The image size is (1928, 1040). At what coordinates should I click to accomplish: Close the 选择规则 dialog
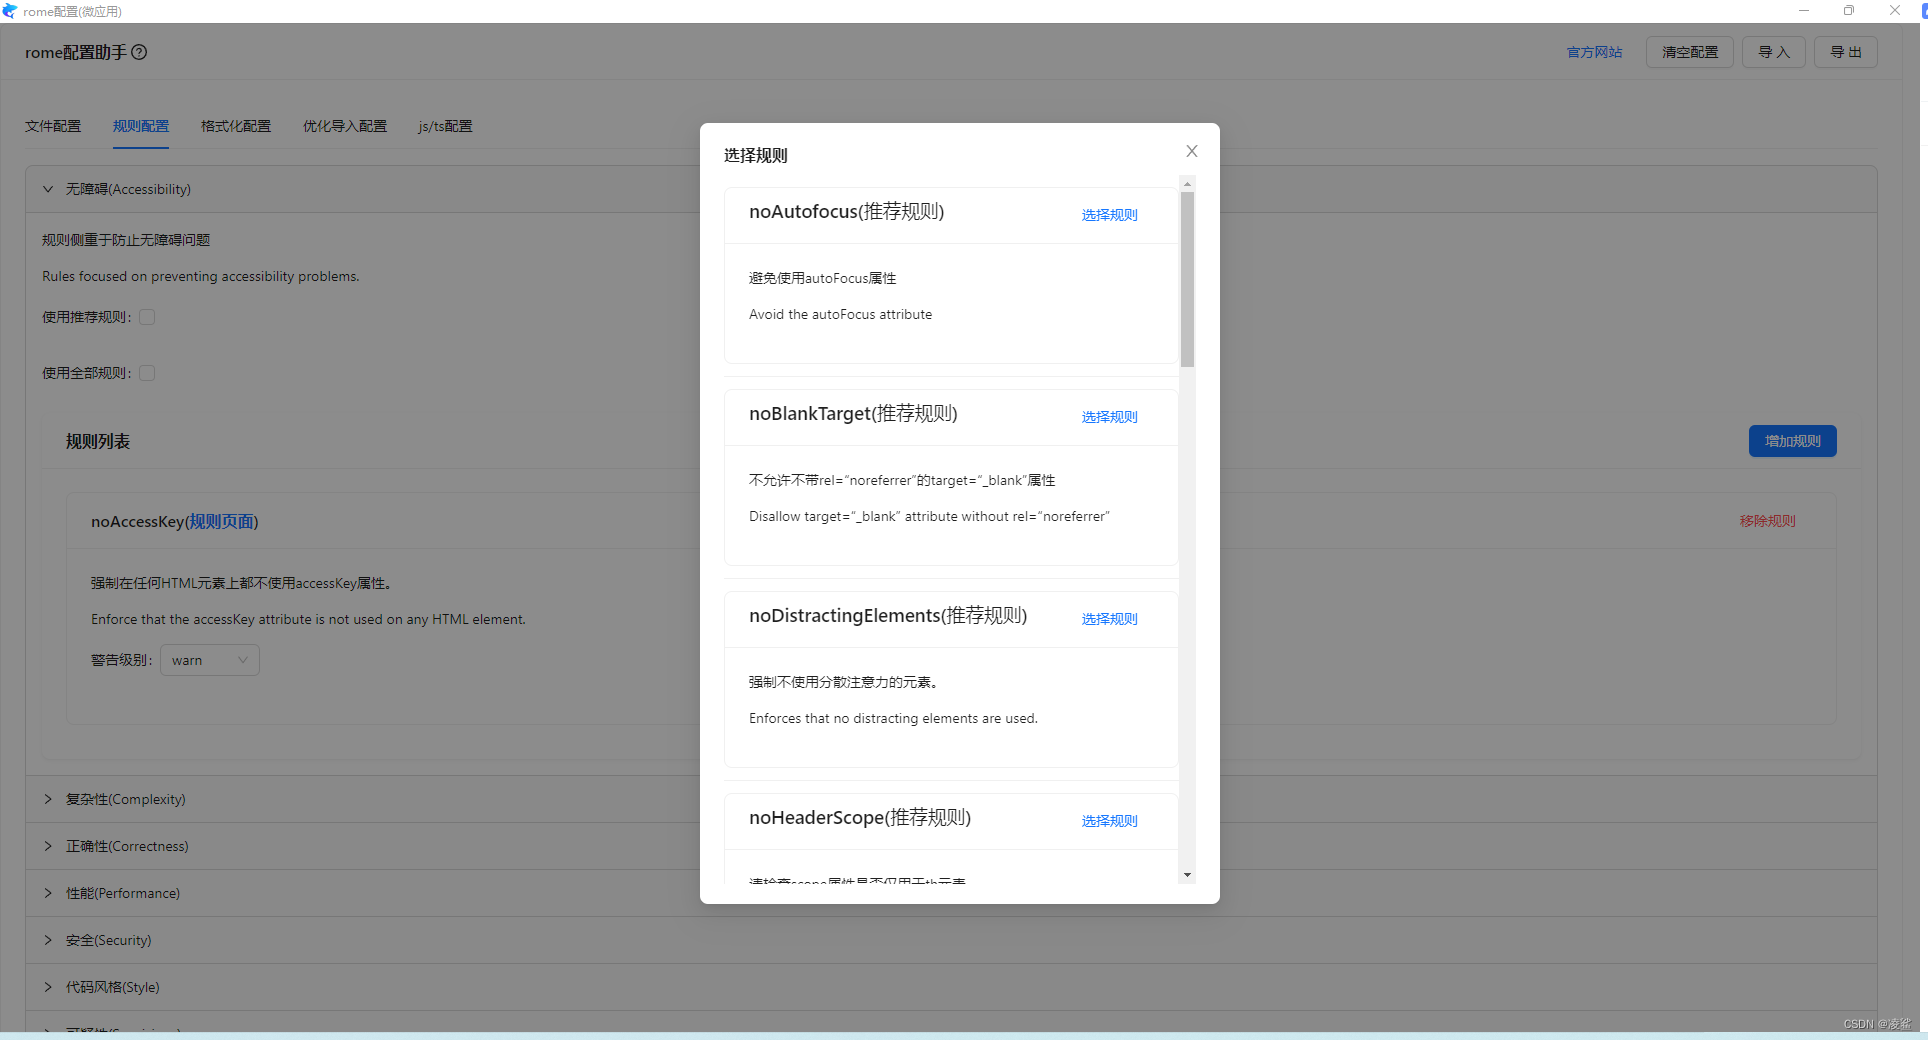[1191, 151]
